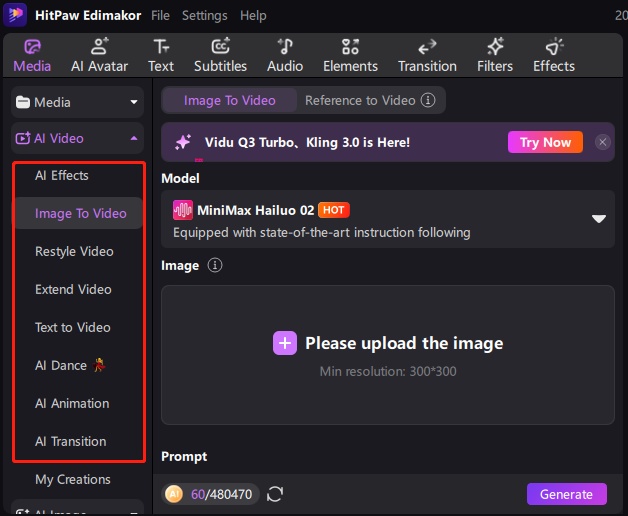Image resolution: width=628 pixels, height=516 pixels.
Task: Click the MiniMax Hailuo model icon
Action: click(x=183, y=210)
